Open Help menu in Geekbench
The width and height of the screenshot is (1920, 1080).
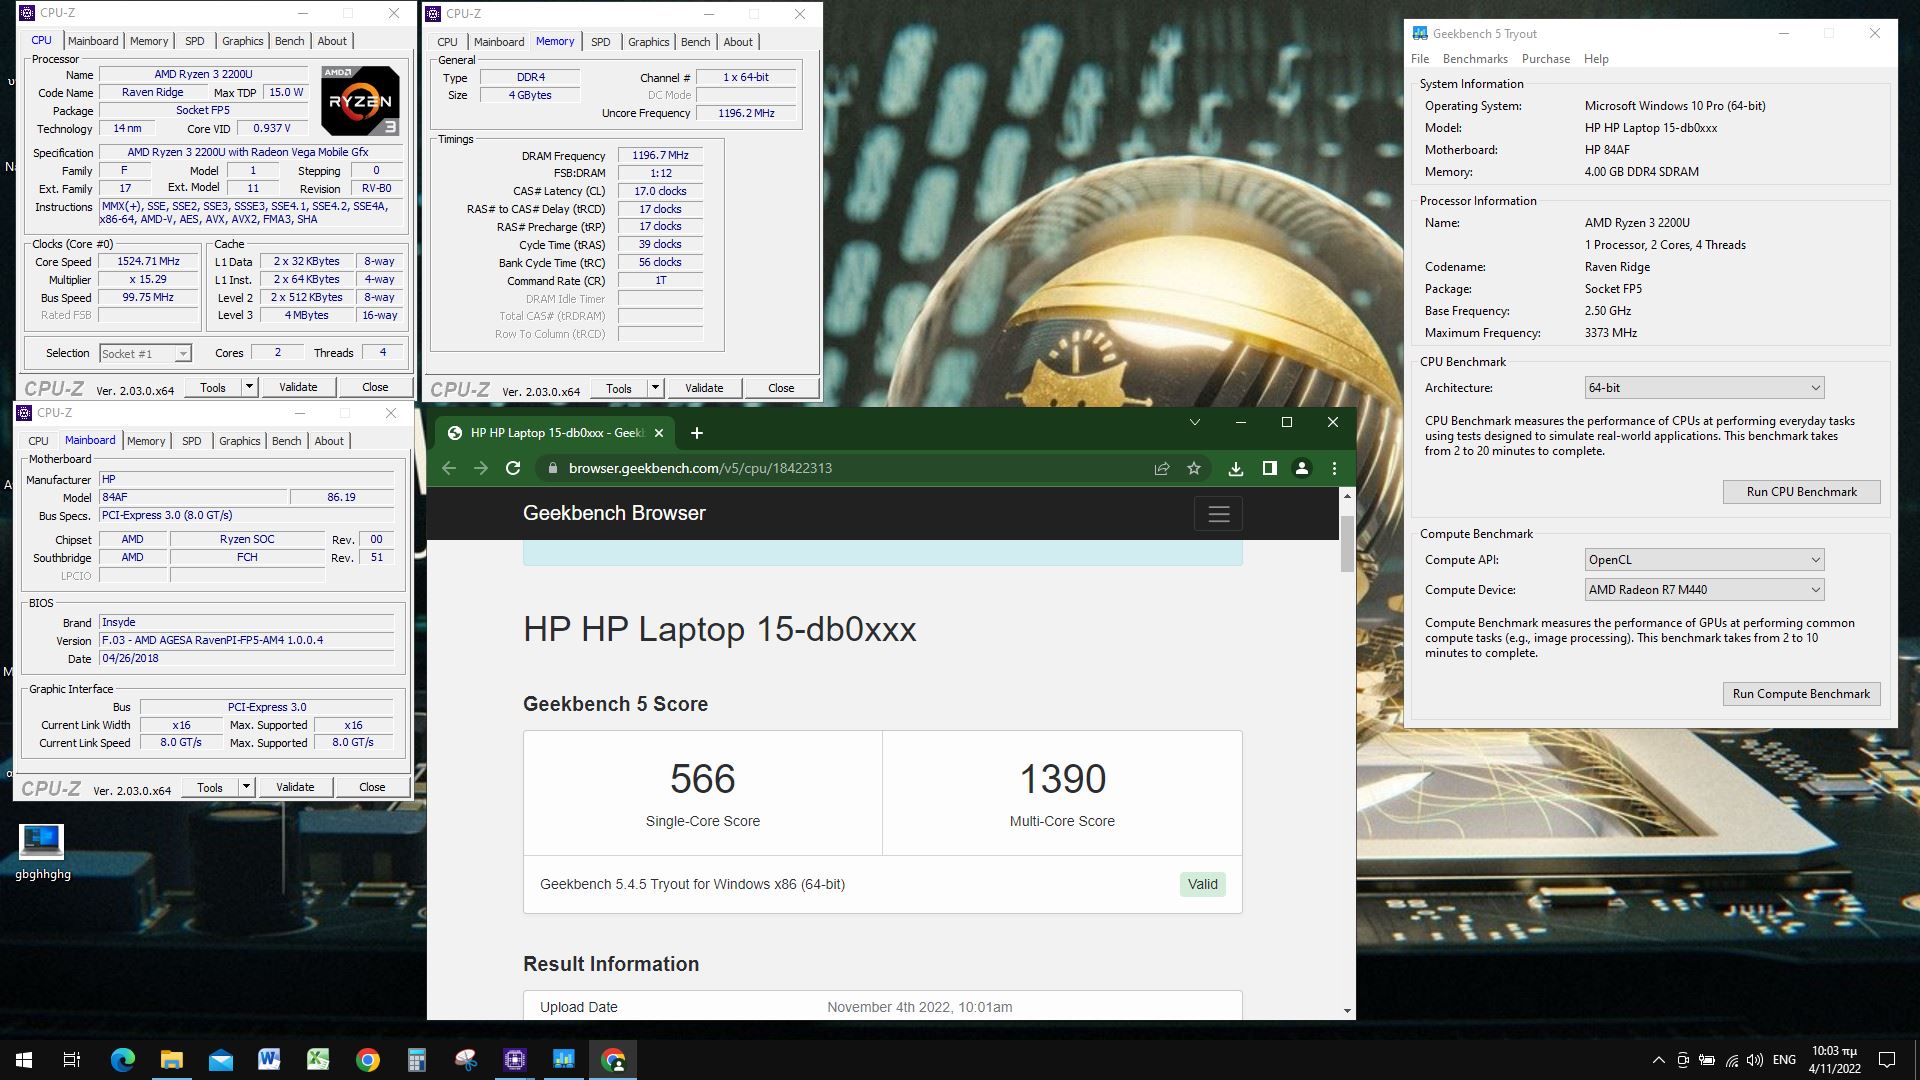[x=1596, y=59]
